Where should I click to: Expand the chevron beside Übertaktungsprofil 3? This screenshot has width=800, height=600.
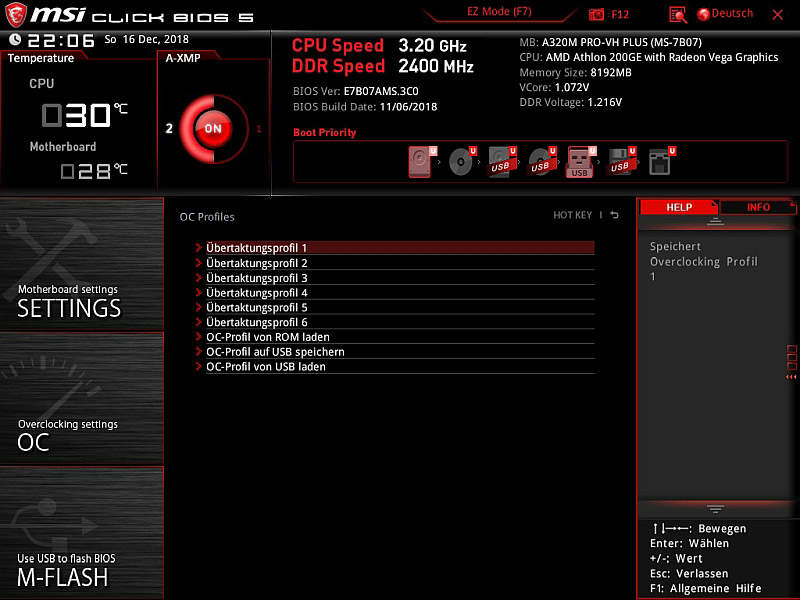click(198, 278)
